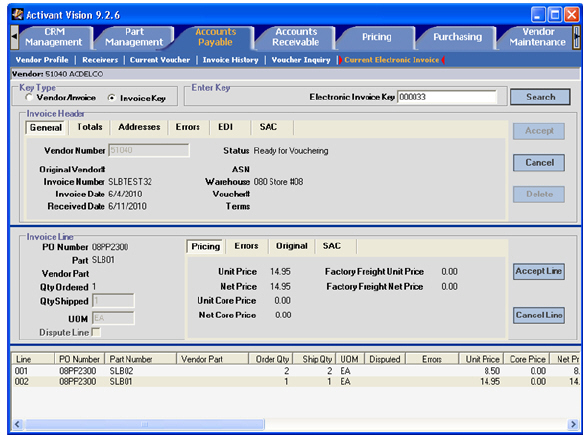Sort by the Ship Qty column header
The height and width of the screenshot is (444, 587).
click(314, 359)
